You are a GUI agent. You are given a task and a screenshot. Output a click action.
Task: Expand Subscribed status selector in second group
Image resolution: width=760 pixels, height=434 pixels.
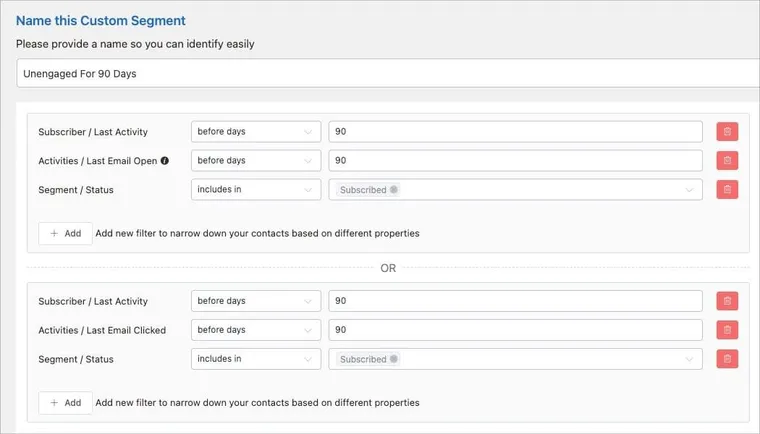[515, 359]
